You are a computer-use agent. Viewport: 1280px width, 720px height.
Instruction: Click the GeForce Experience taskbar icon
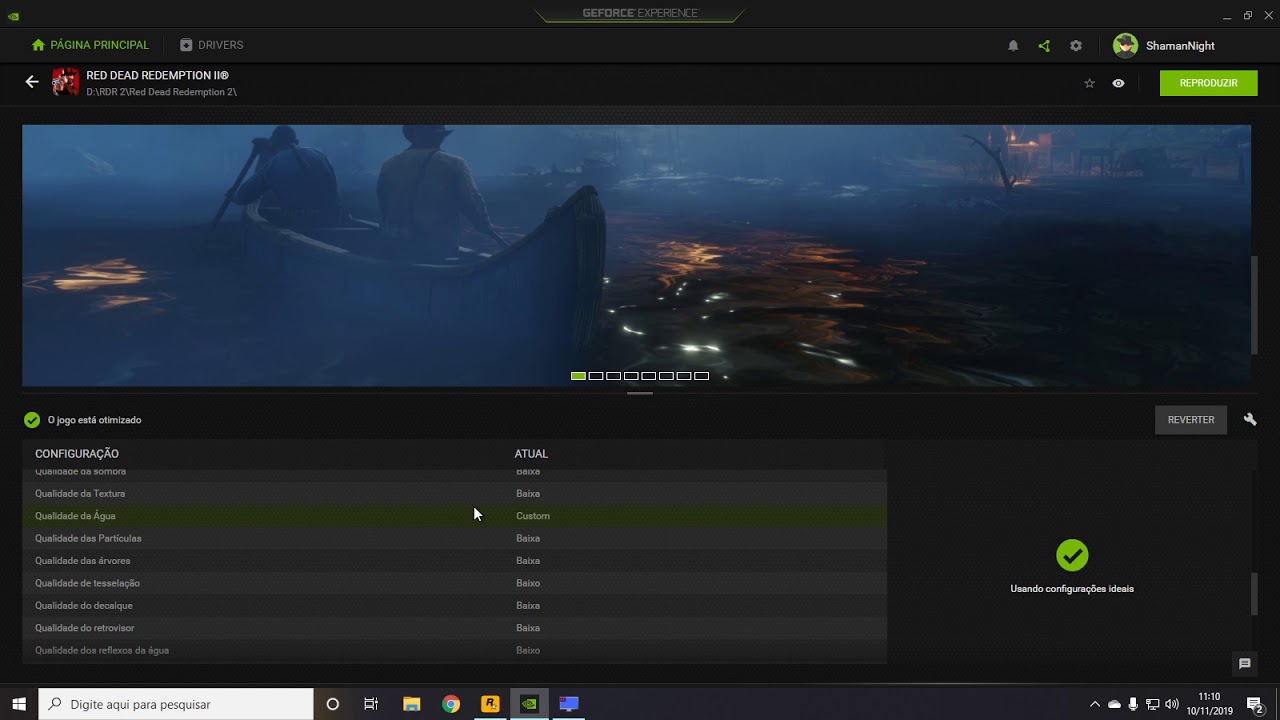[x=529, y=704]
